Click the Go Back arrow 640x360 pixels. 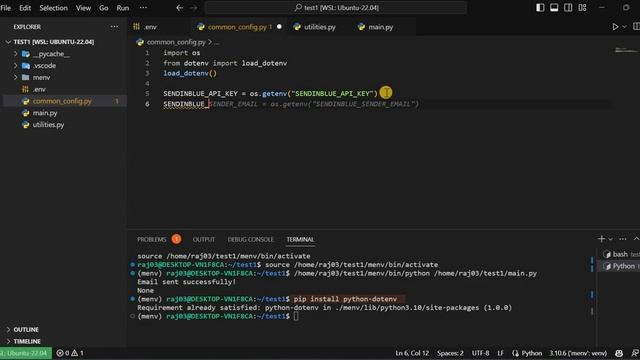tap(180, 8)
